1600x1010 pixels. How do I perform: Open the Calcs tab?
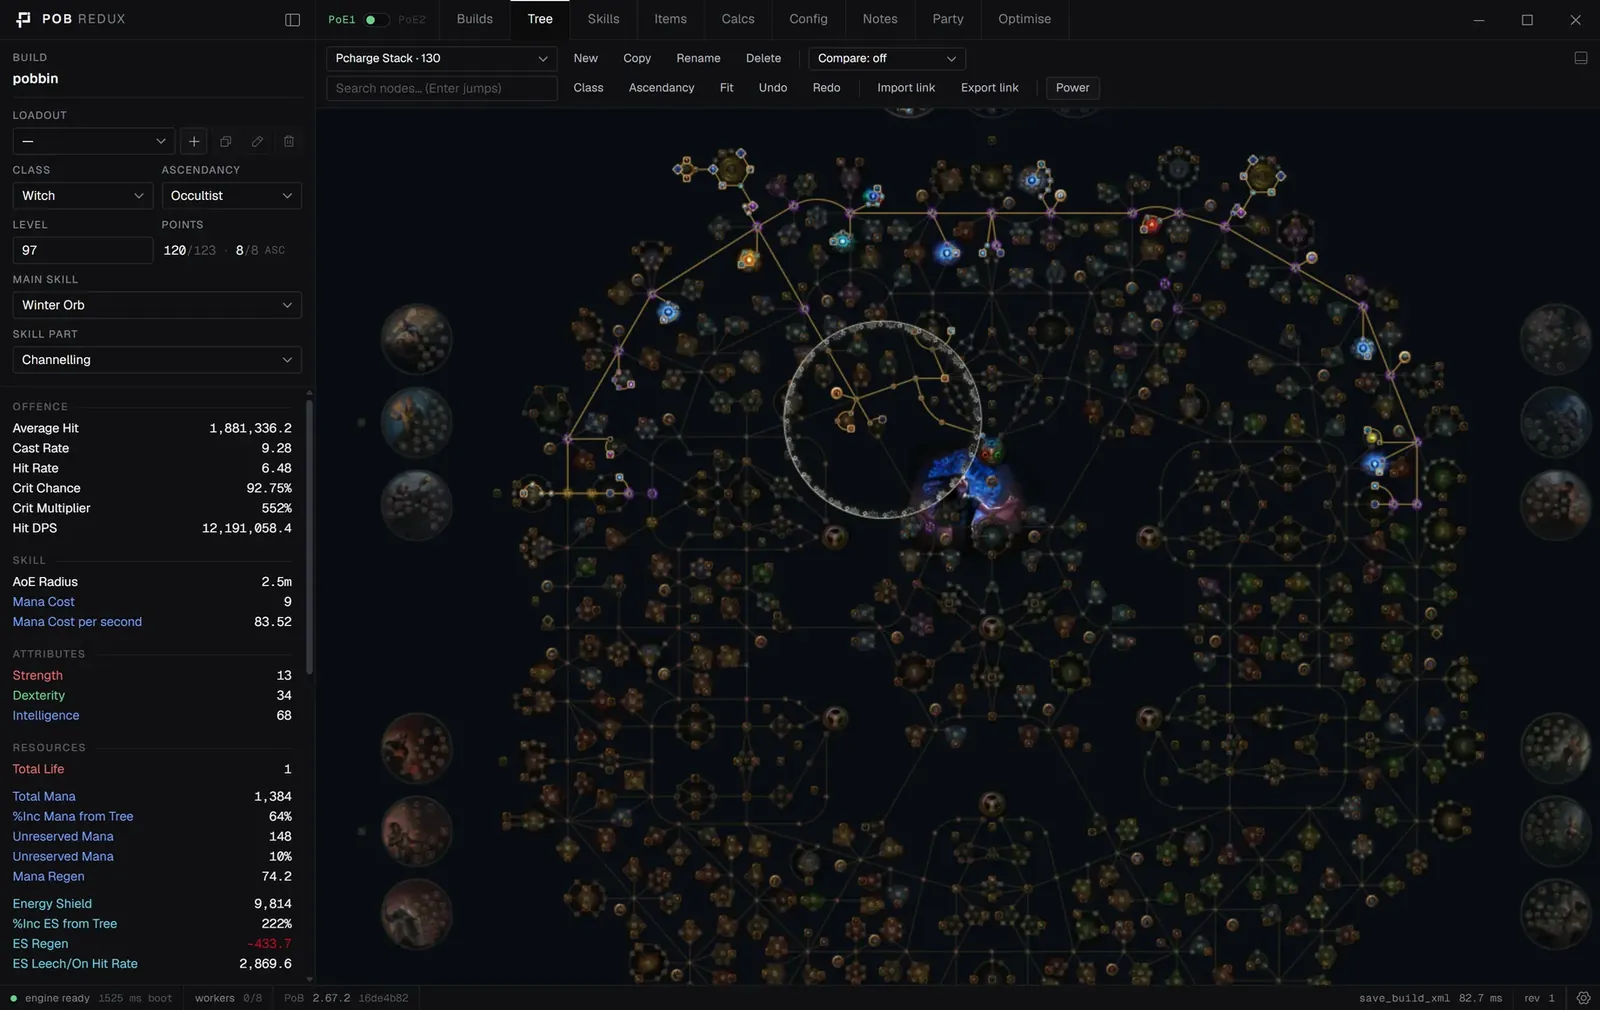pyautogui.click(x=738, y=19)
